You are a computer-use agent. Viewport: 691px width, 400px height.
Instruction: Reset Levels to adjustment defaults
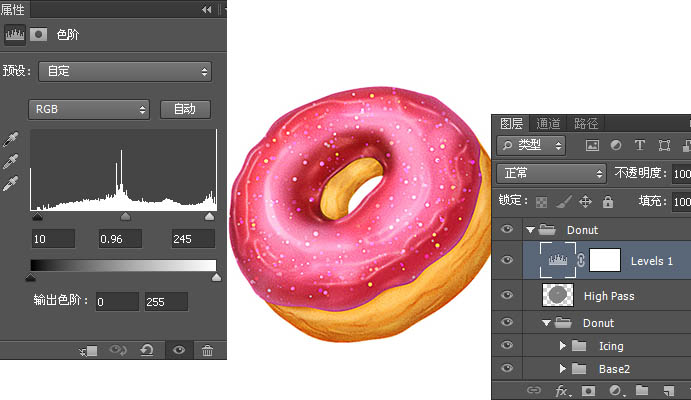(x=147, y=350)
